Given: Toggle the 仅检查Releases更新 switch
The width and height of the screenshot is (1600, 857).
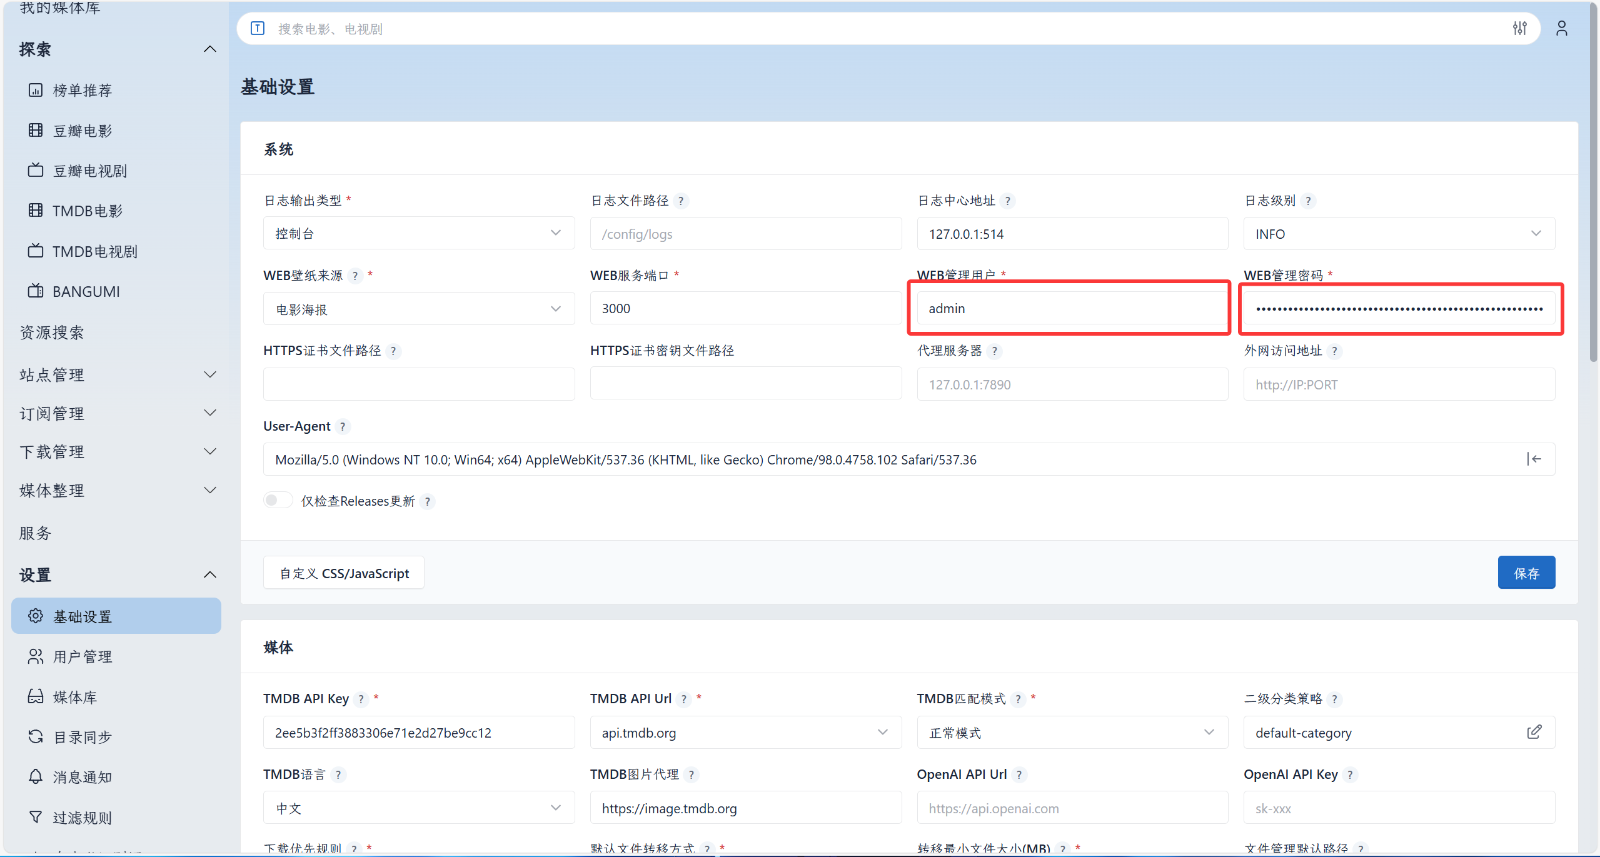Looking at the screenshot, I should (x=277, y=501).
